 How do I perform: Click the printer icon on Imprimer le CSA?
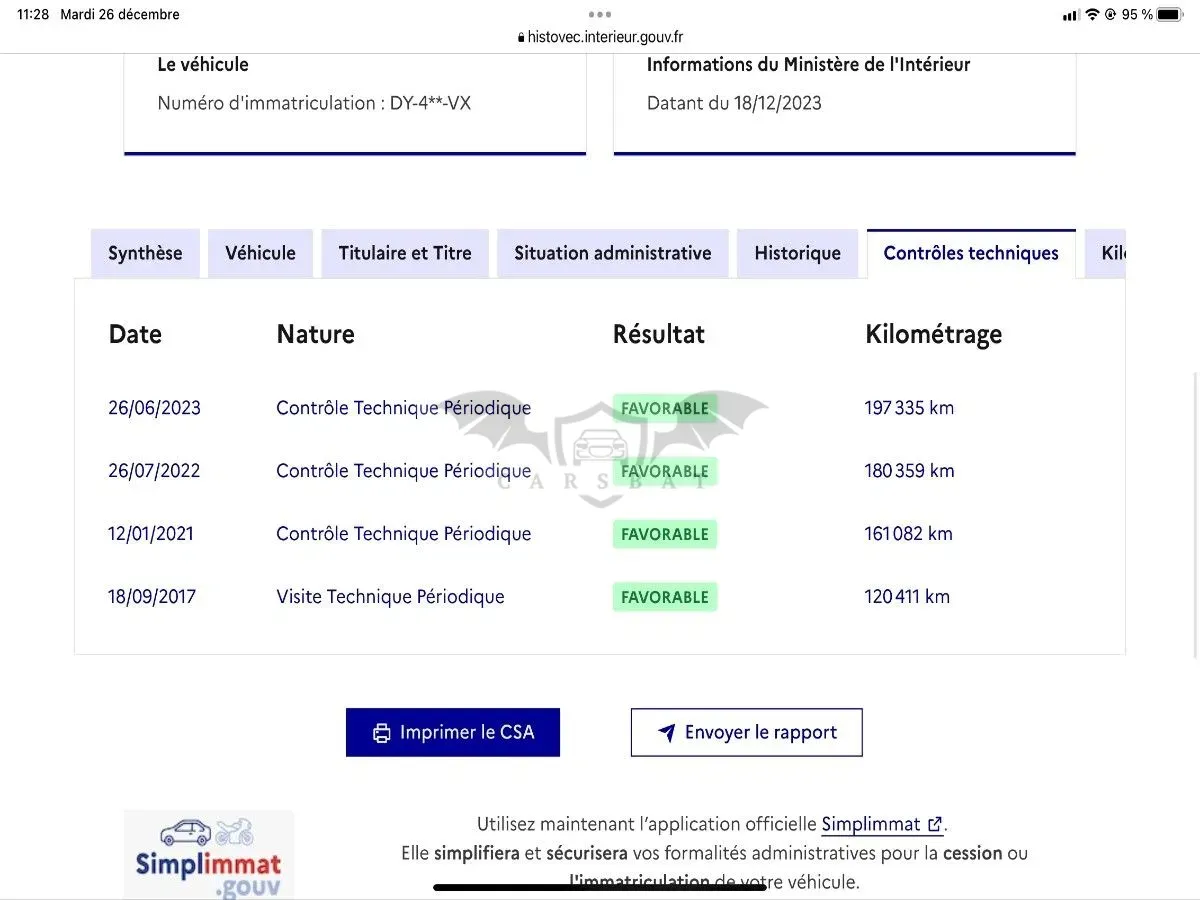coord(381,733)
